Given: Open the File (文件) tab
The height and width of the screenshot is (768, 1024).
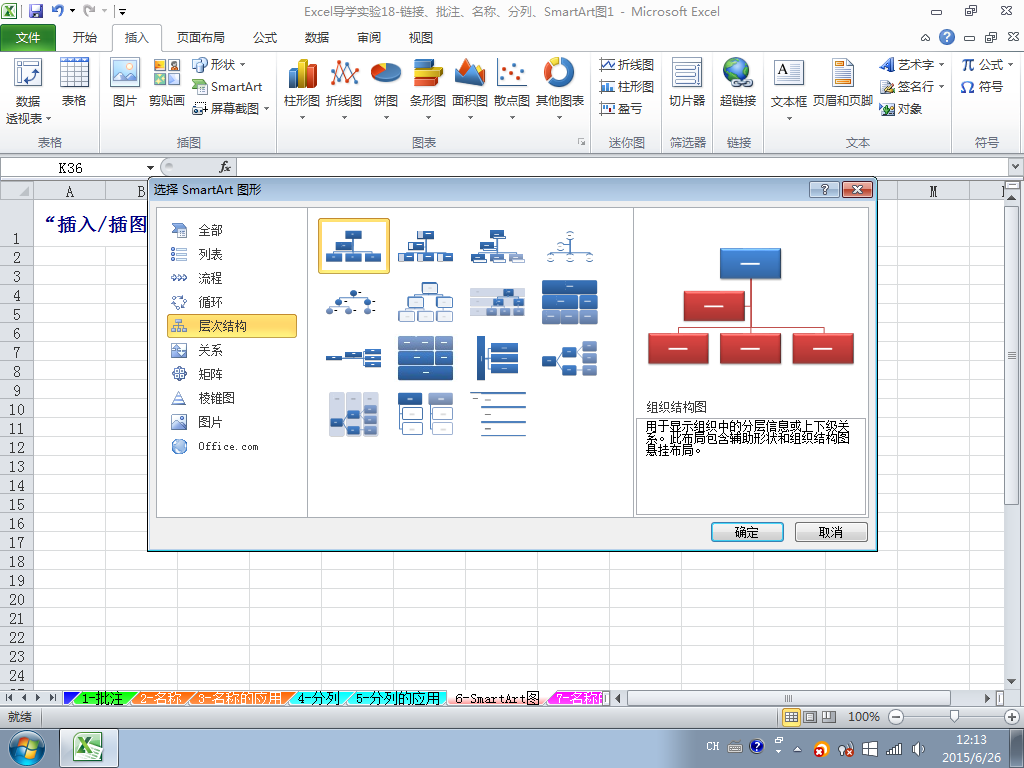Looking at the screenshot, I should coord(28,38).
